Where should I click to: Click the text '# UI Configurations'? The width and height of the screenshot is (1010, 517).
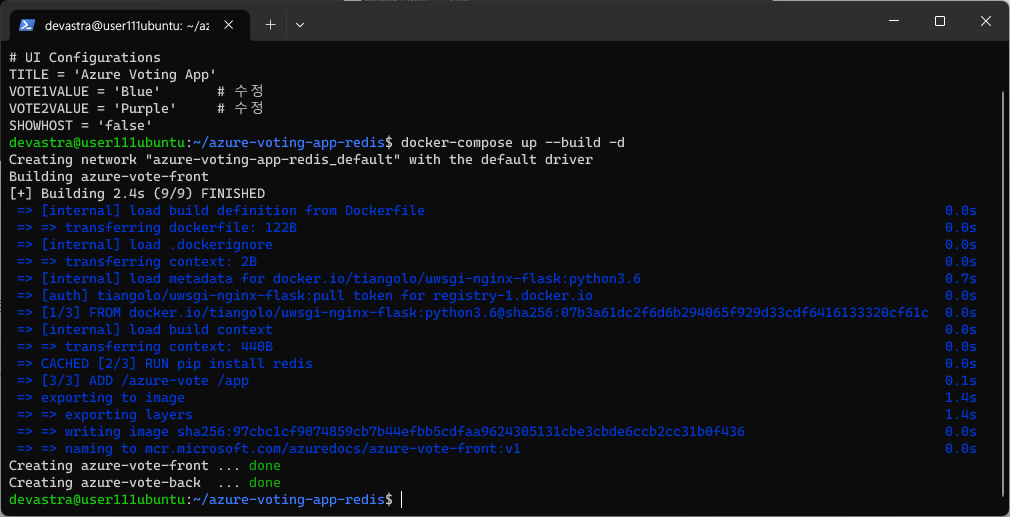coord(84,57)
